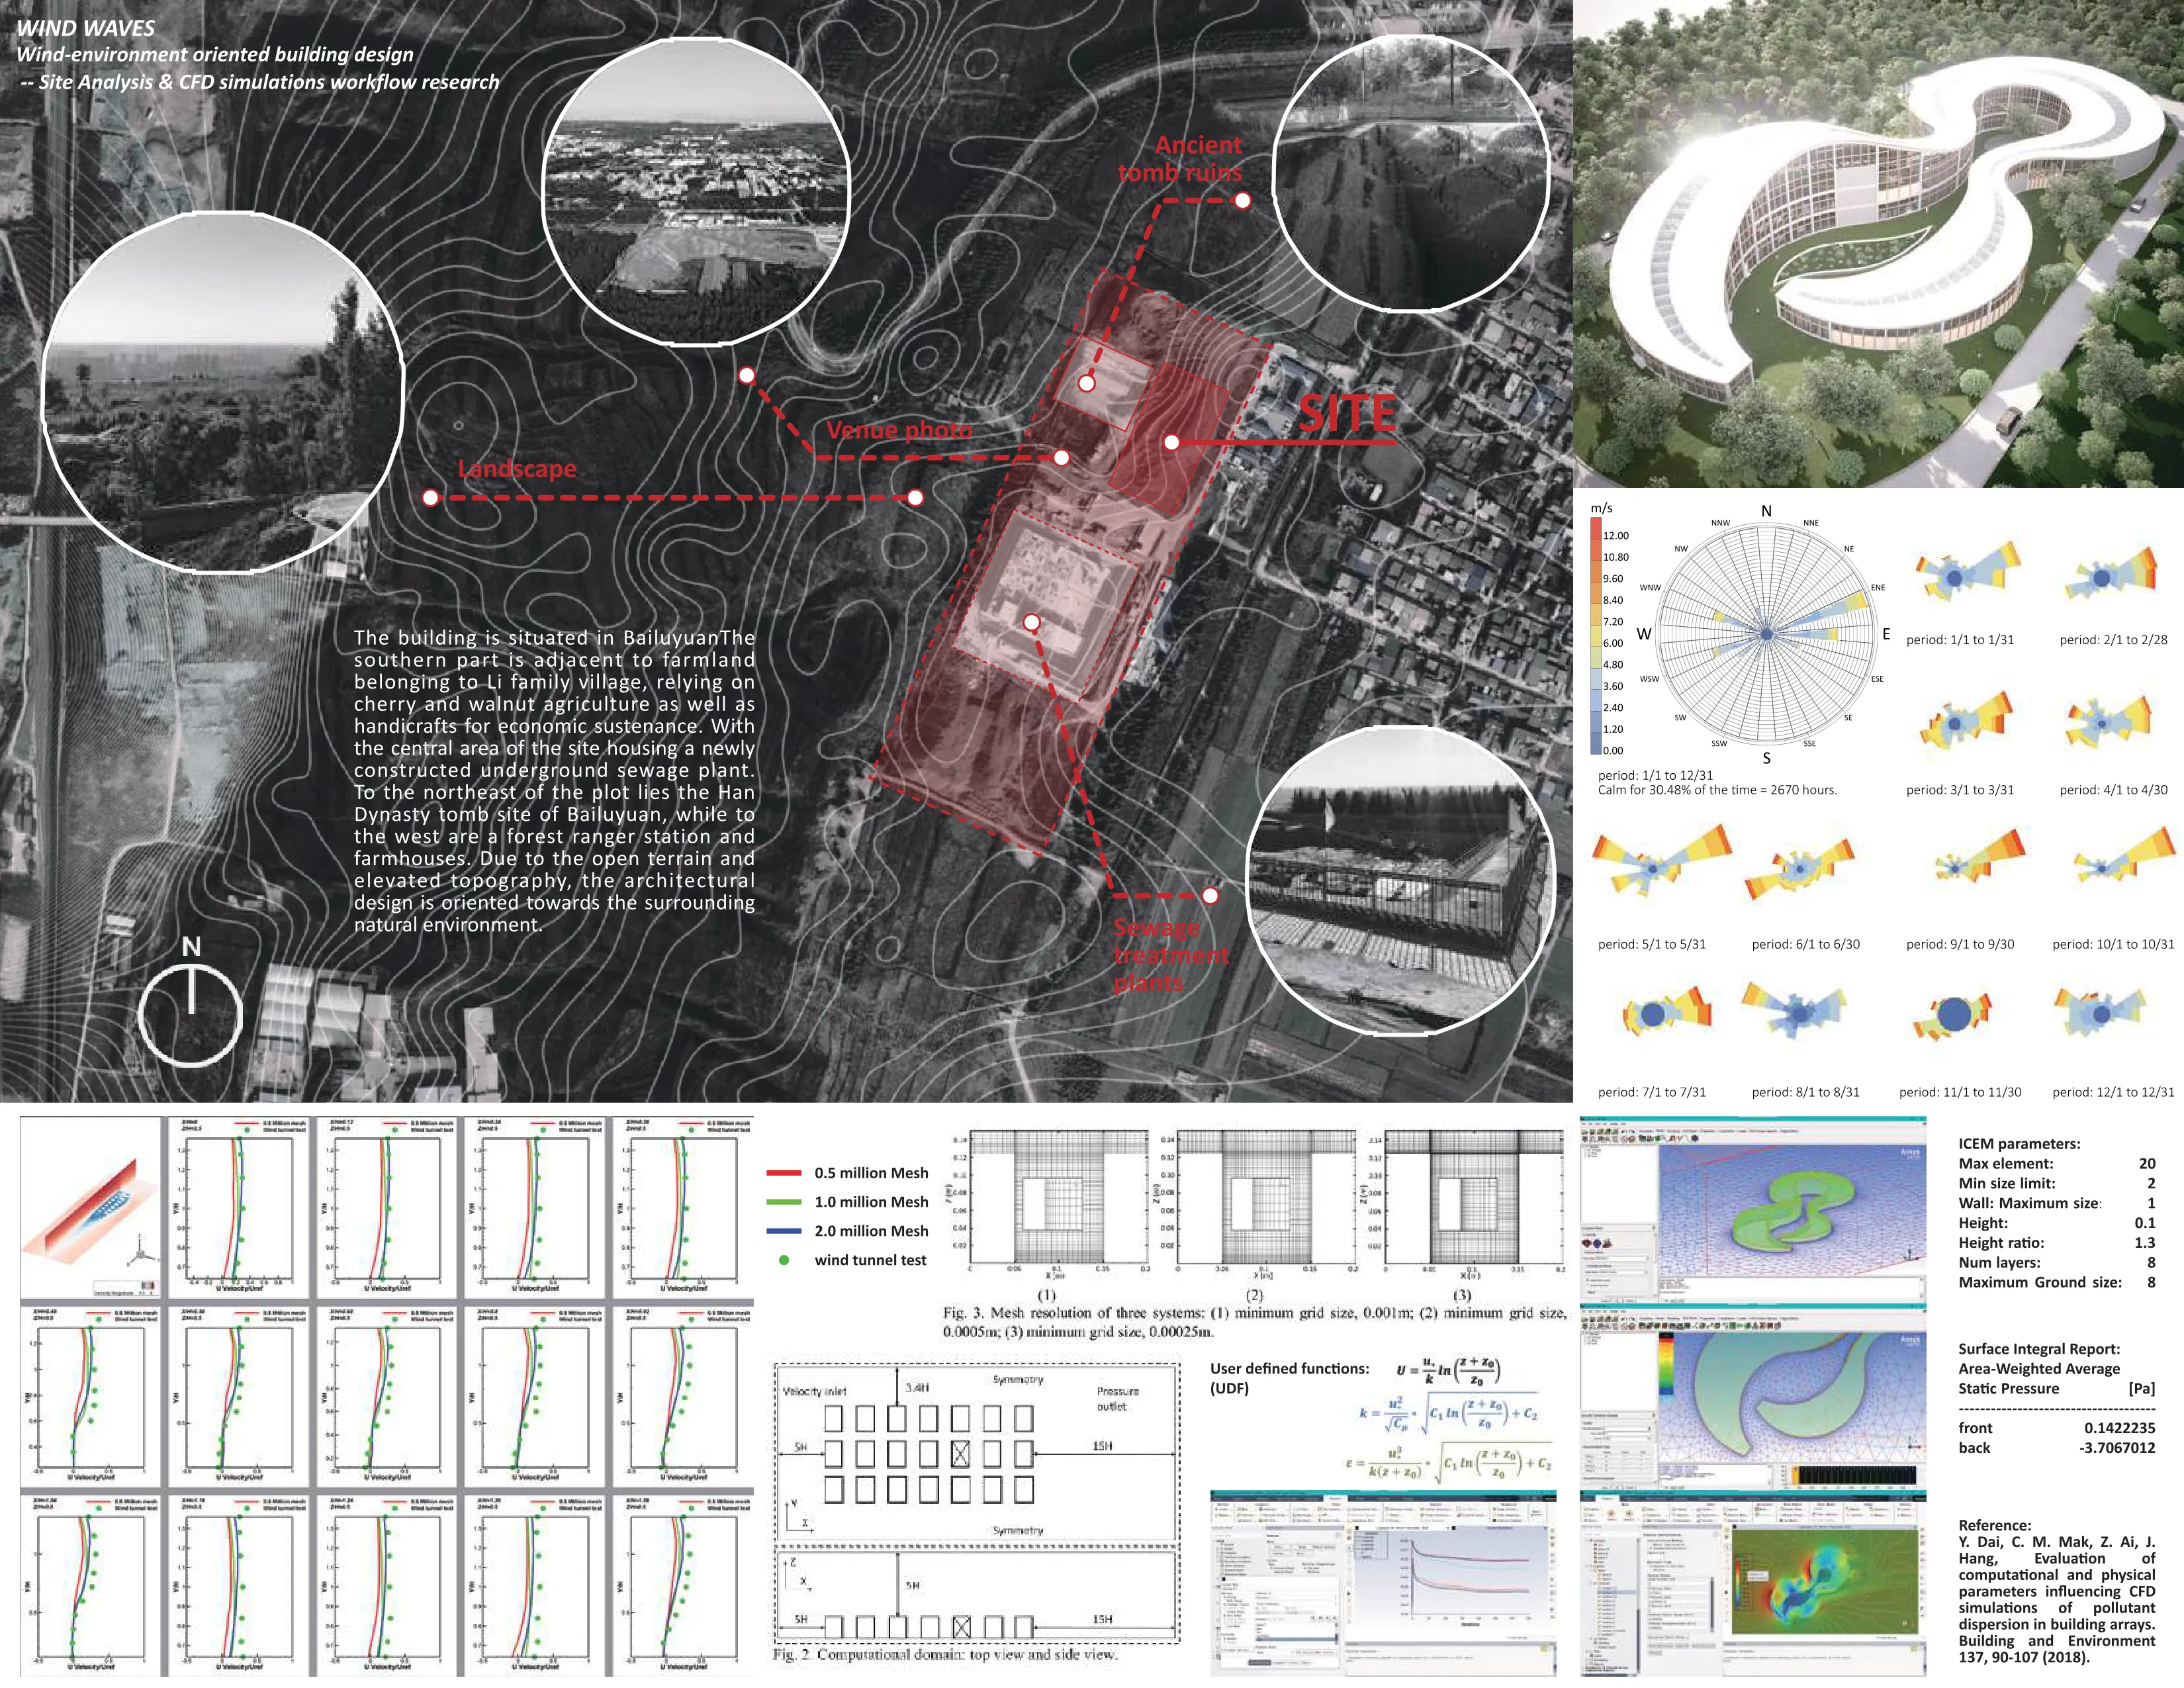2184x1688 pixels.
Task: Click the "Min size limit:" parameter row
Action: pos(2057,1183)
